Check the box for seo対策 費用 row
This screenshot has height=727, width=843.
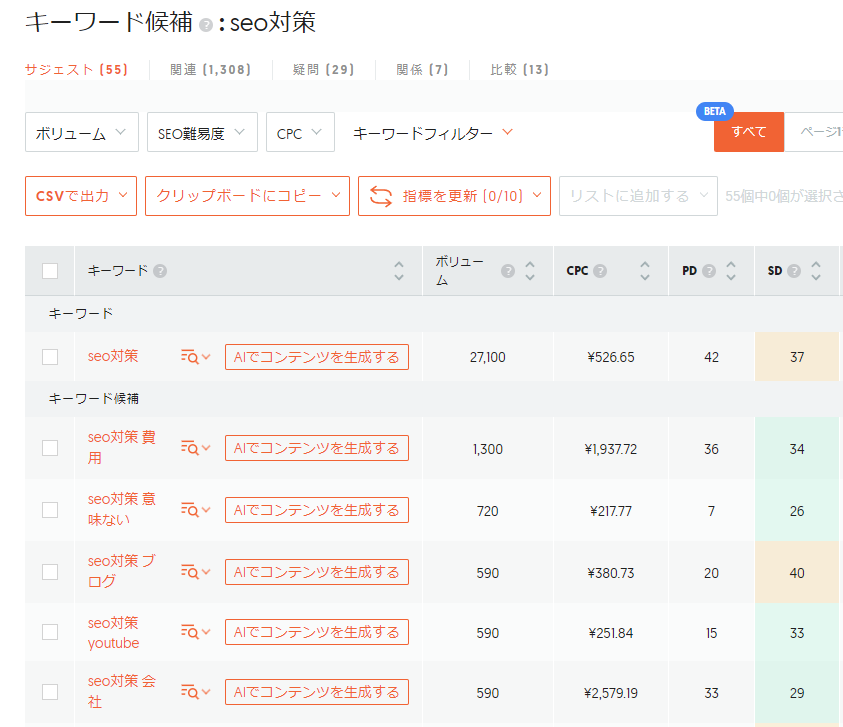50,448
